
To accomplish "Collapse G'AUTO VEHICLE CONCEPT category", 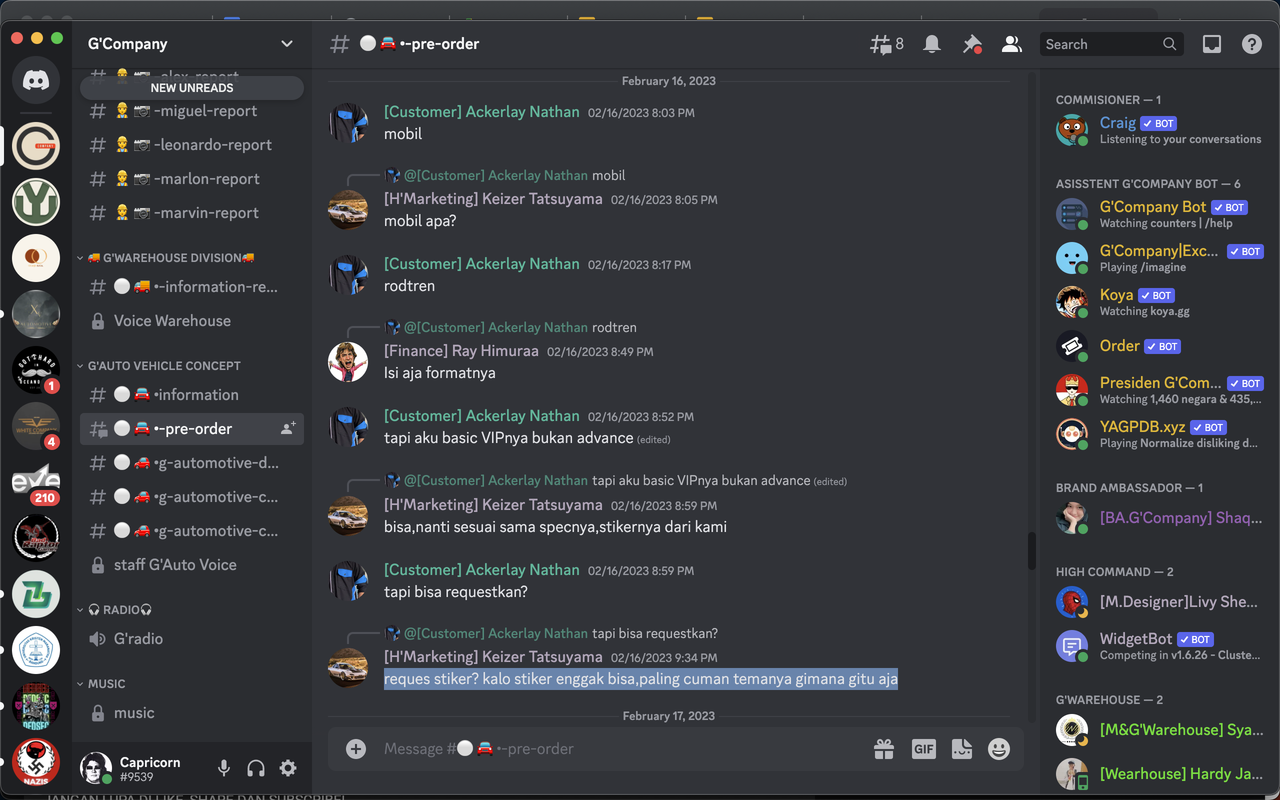I will pos(160,366).
